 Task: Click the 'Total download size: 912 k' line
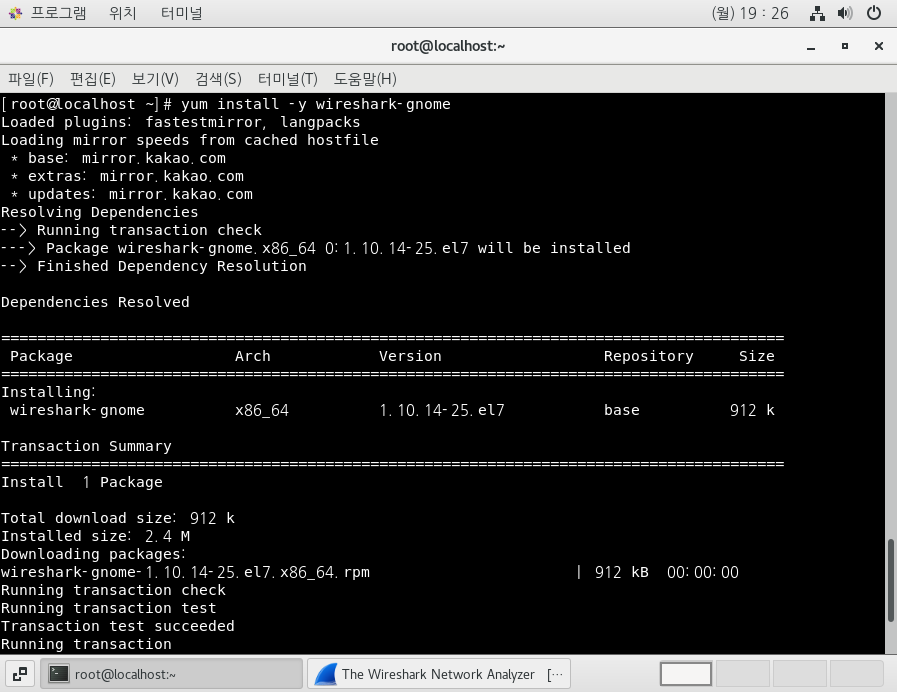coord(118,518)
